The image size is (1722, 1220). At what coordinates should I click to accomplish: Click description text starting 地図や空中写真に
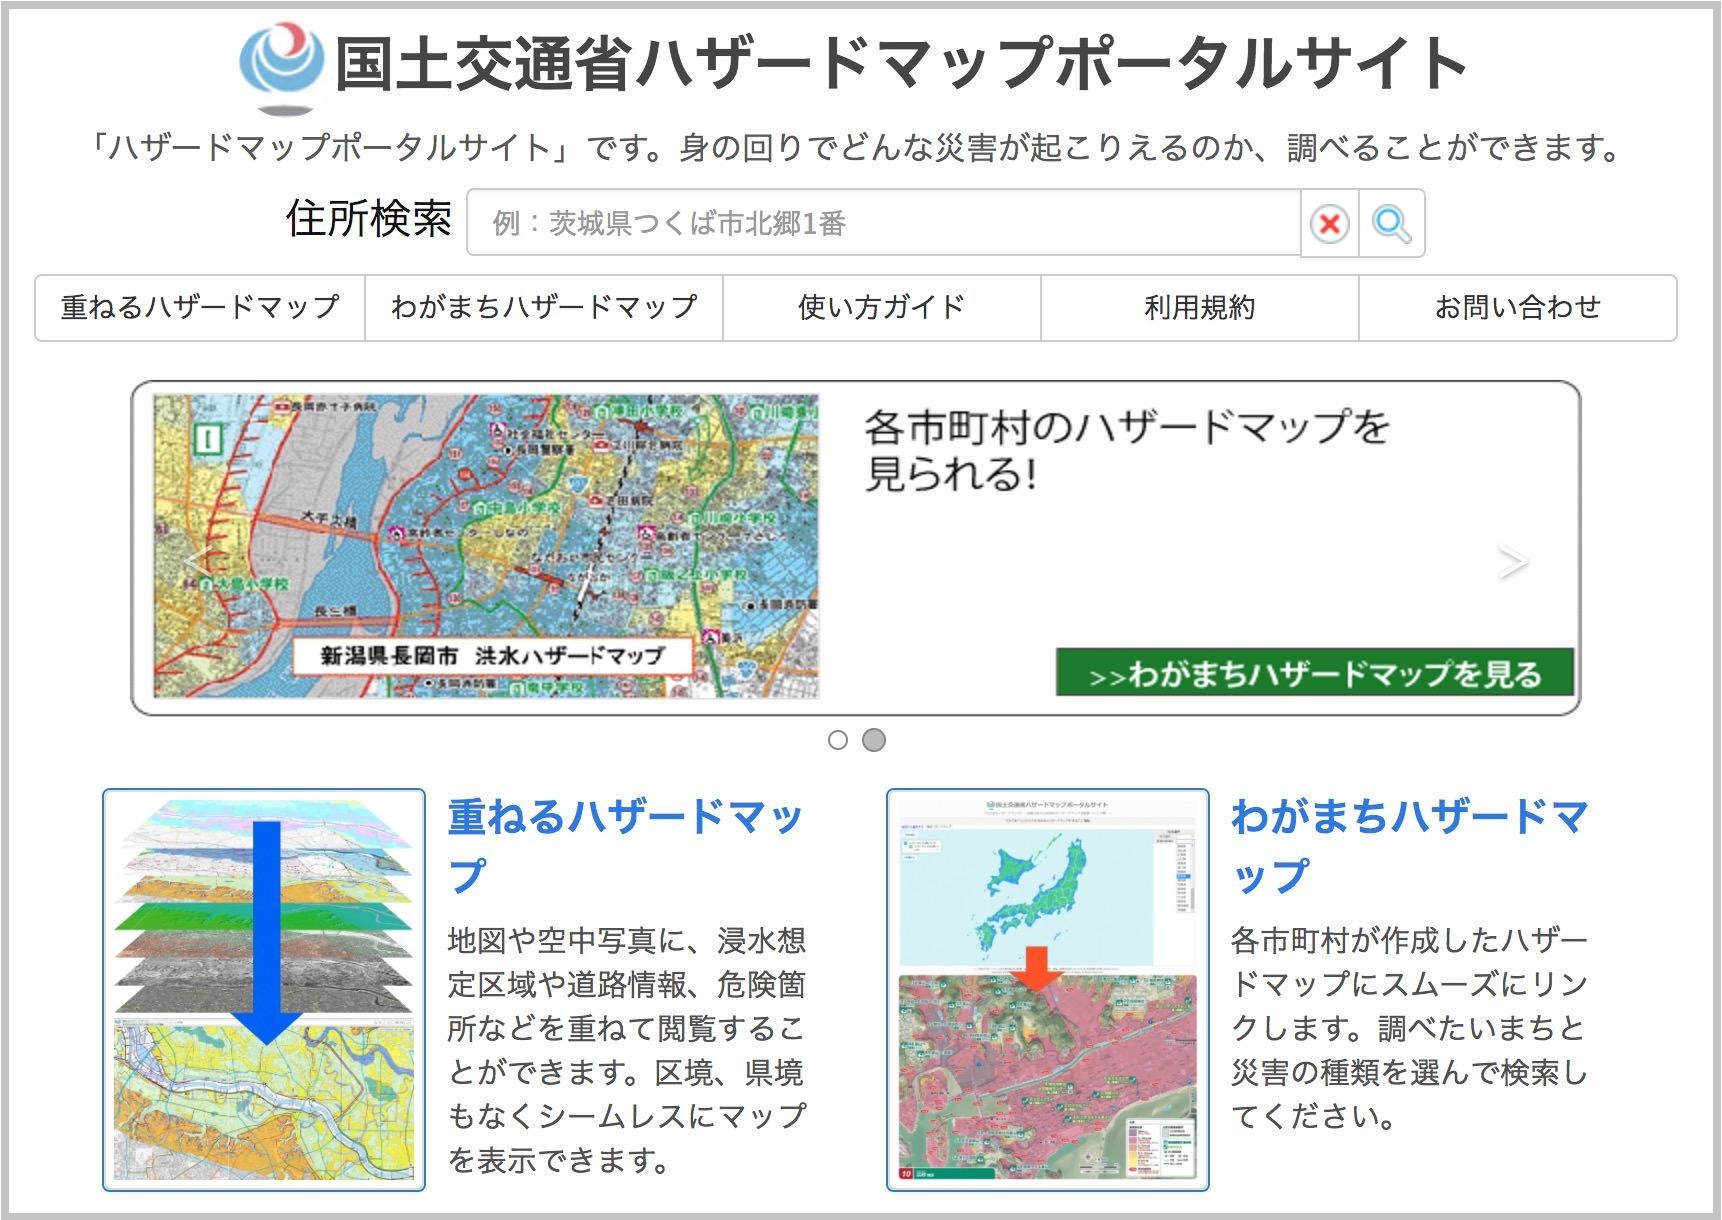pos(627,1050)
